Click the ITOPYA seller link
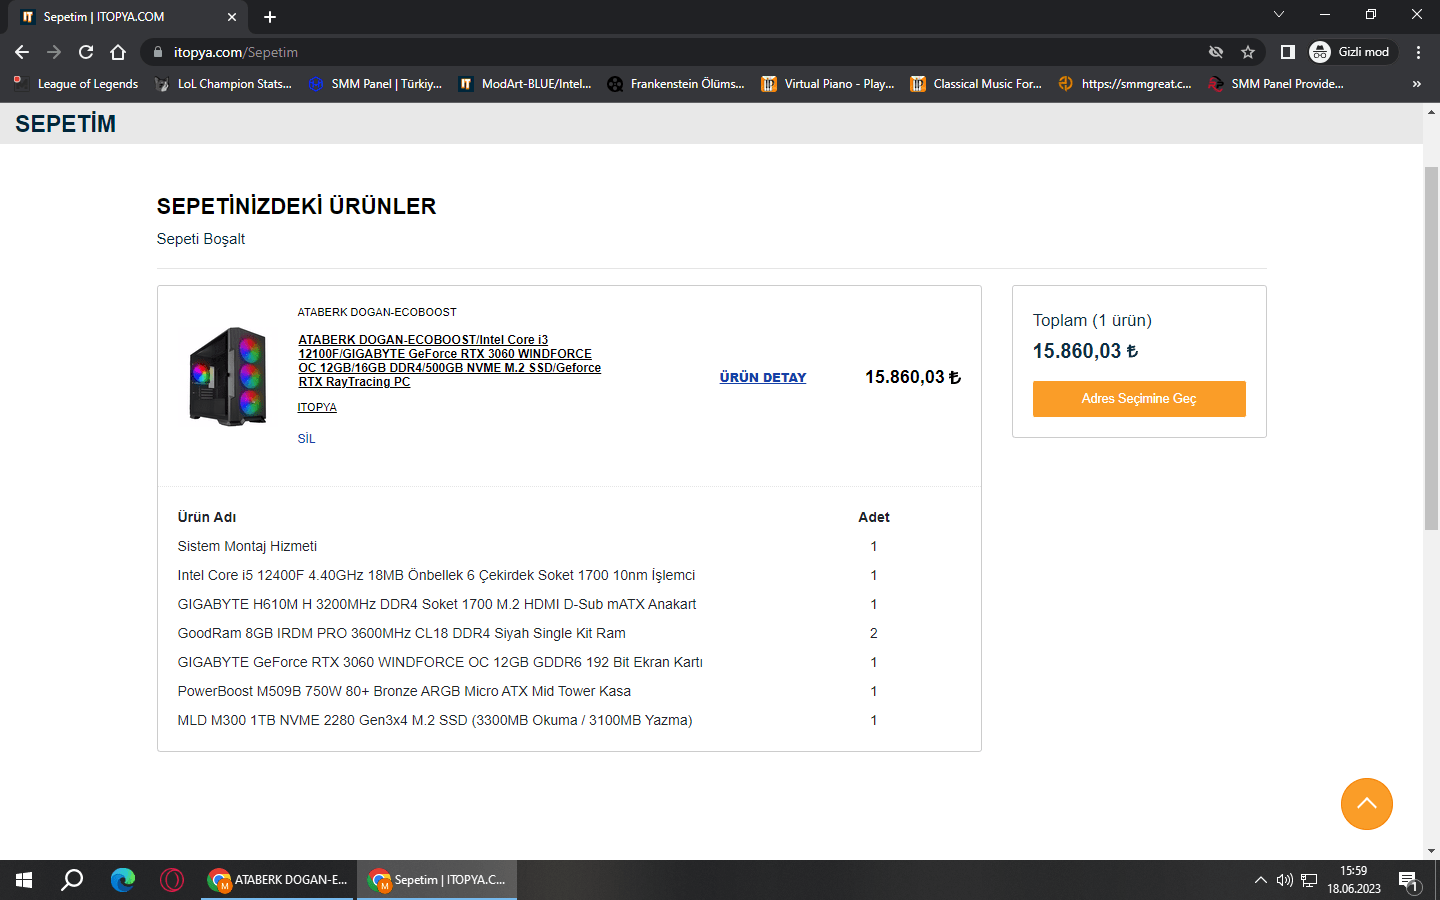Screen dimensions: 1440x900 point(317,407)
